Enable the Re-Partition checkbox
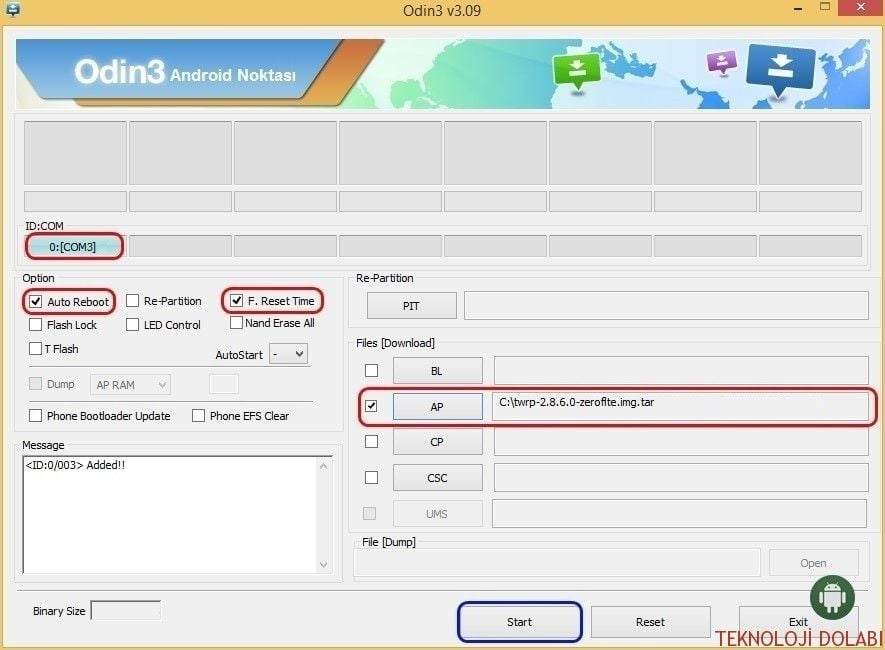The width and height of the screenshot is (885, 650). pos(133,301)
